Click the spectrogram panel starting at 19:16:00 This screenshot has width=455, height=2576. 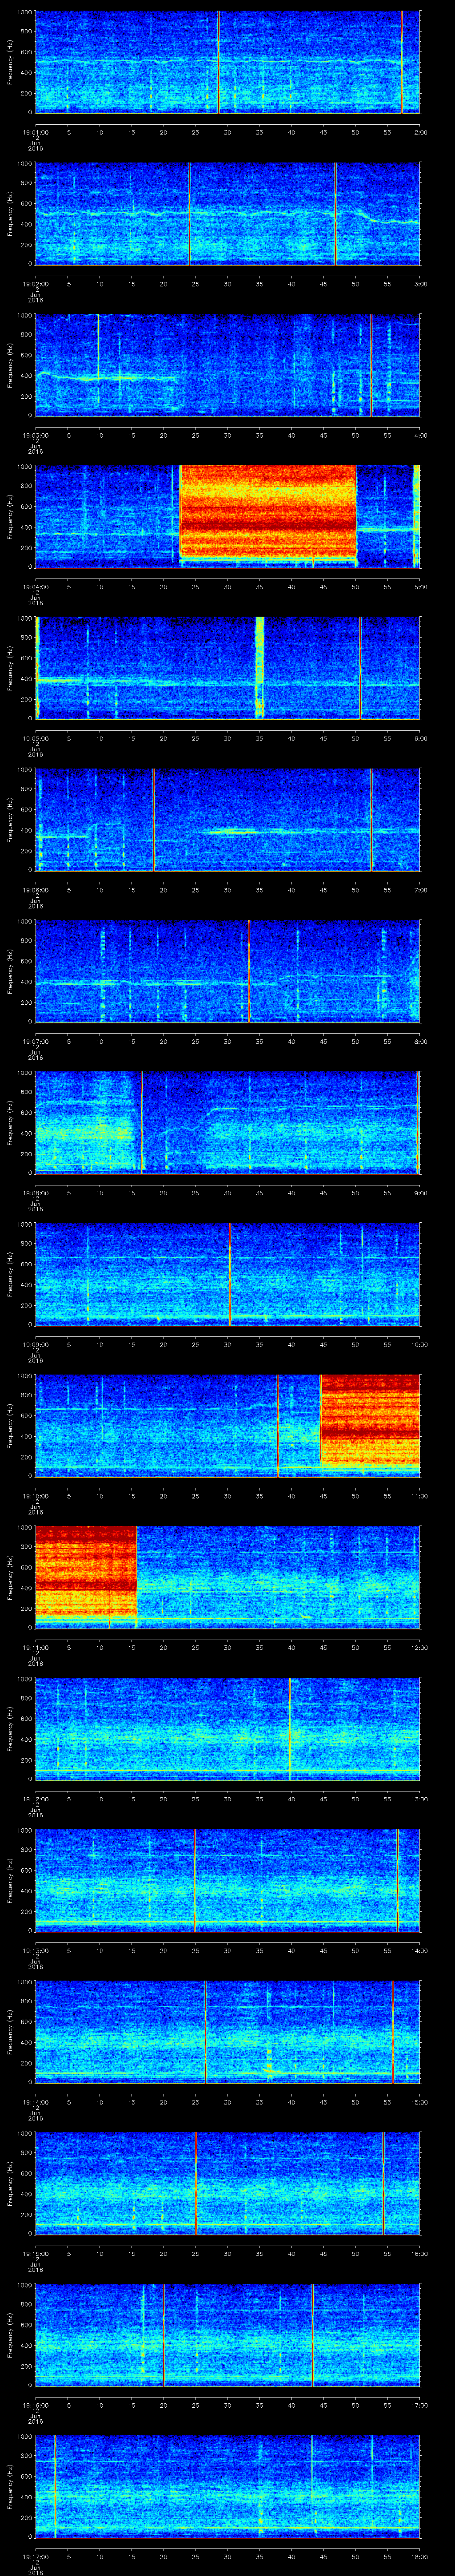pyautogui.click(x=227, y=2334)
